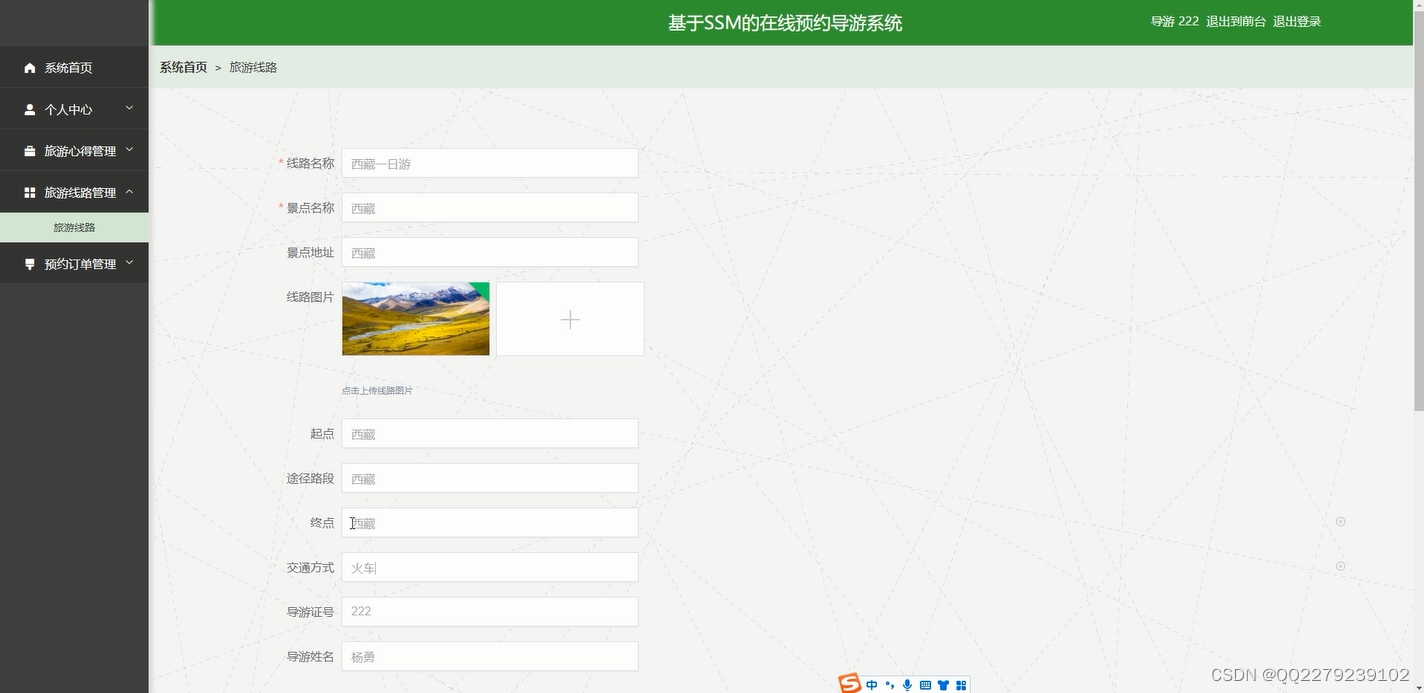Open the Sogou soft keyboard icon
This screenshot has width=1424, height=693.
click(925, 685)
